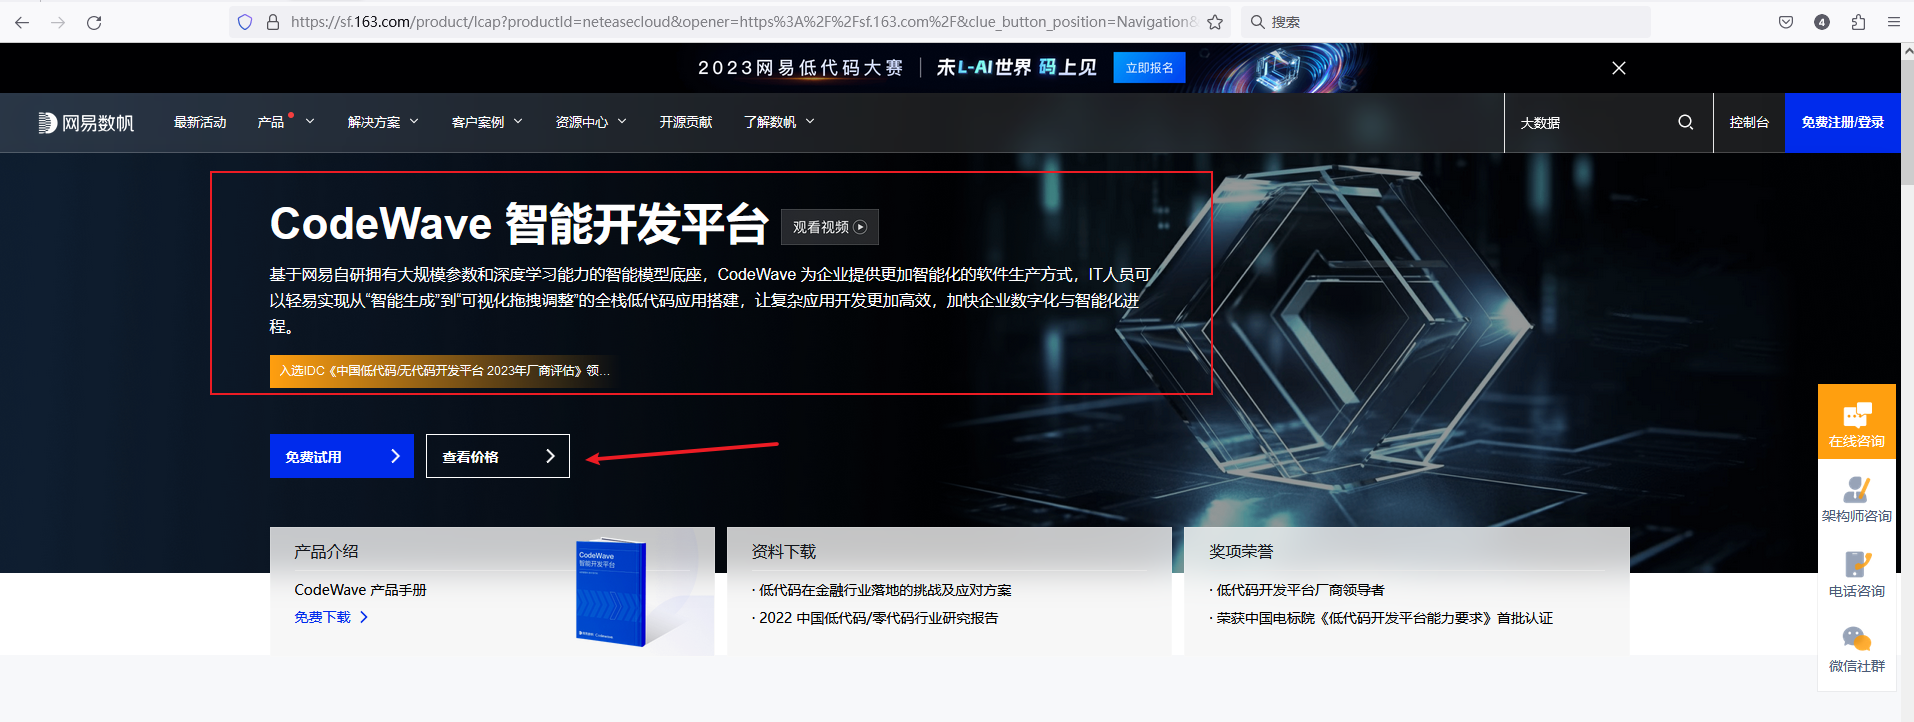This screenshot has height=722, width=1914.
Task: Click the 网易数帆 logo
Action: [x=86, y=123]
